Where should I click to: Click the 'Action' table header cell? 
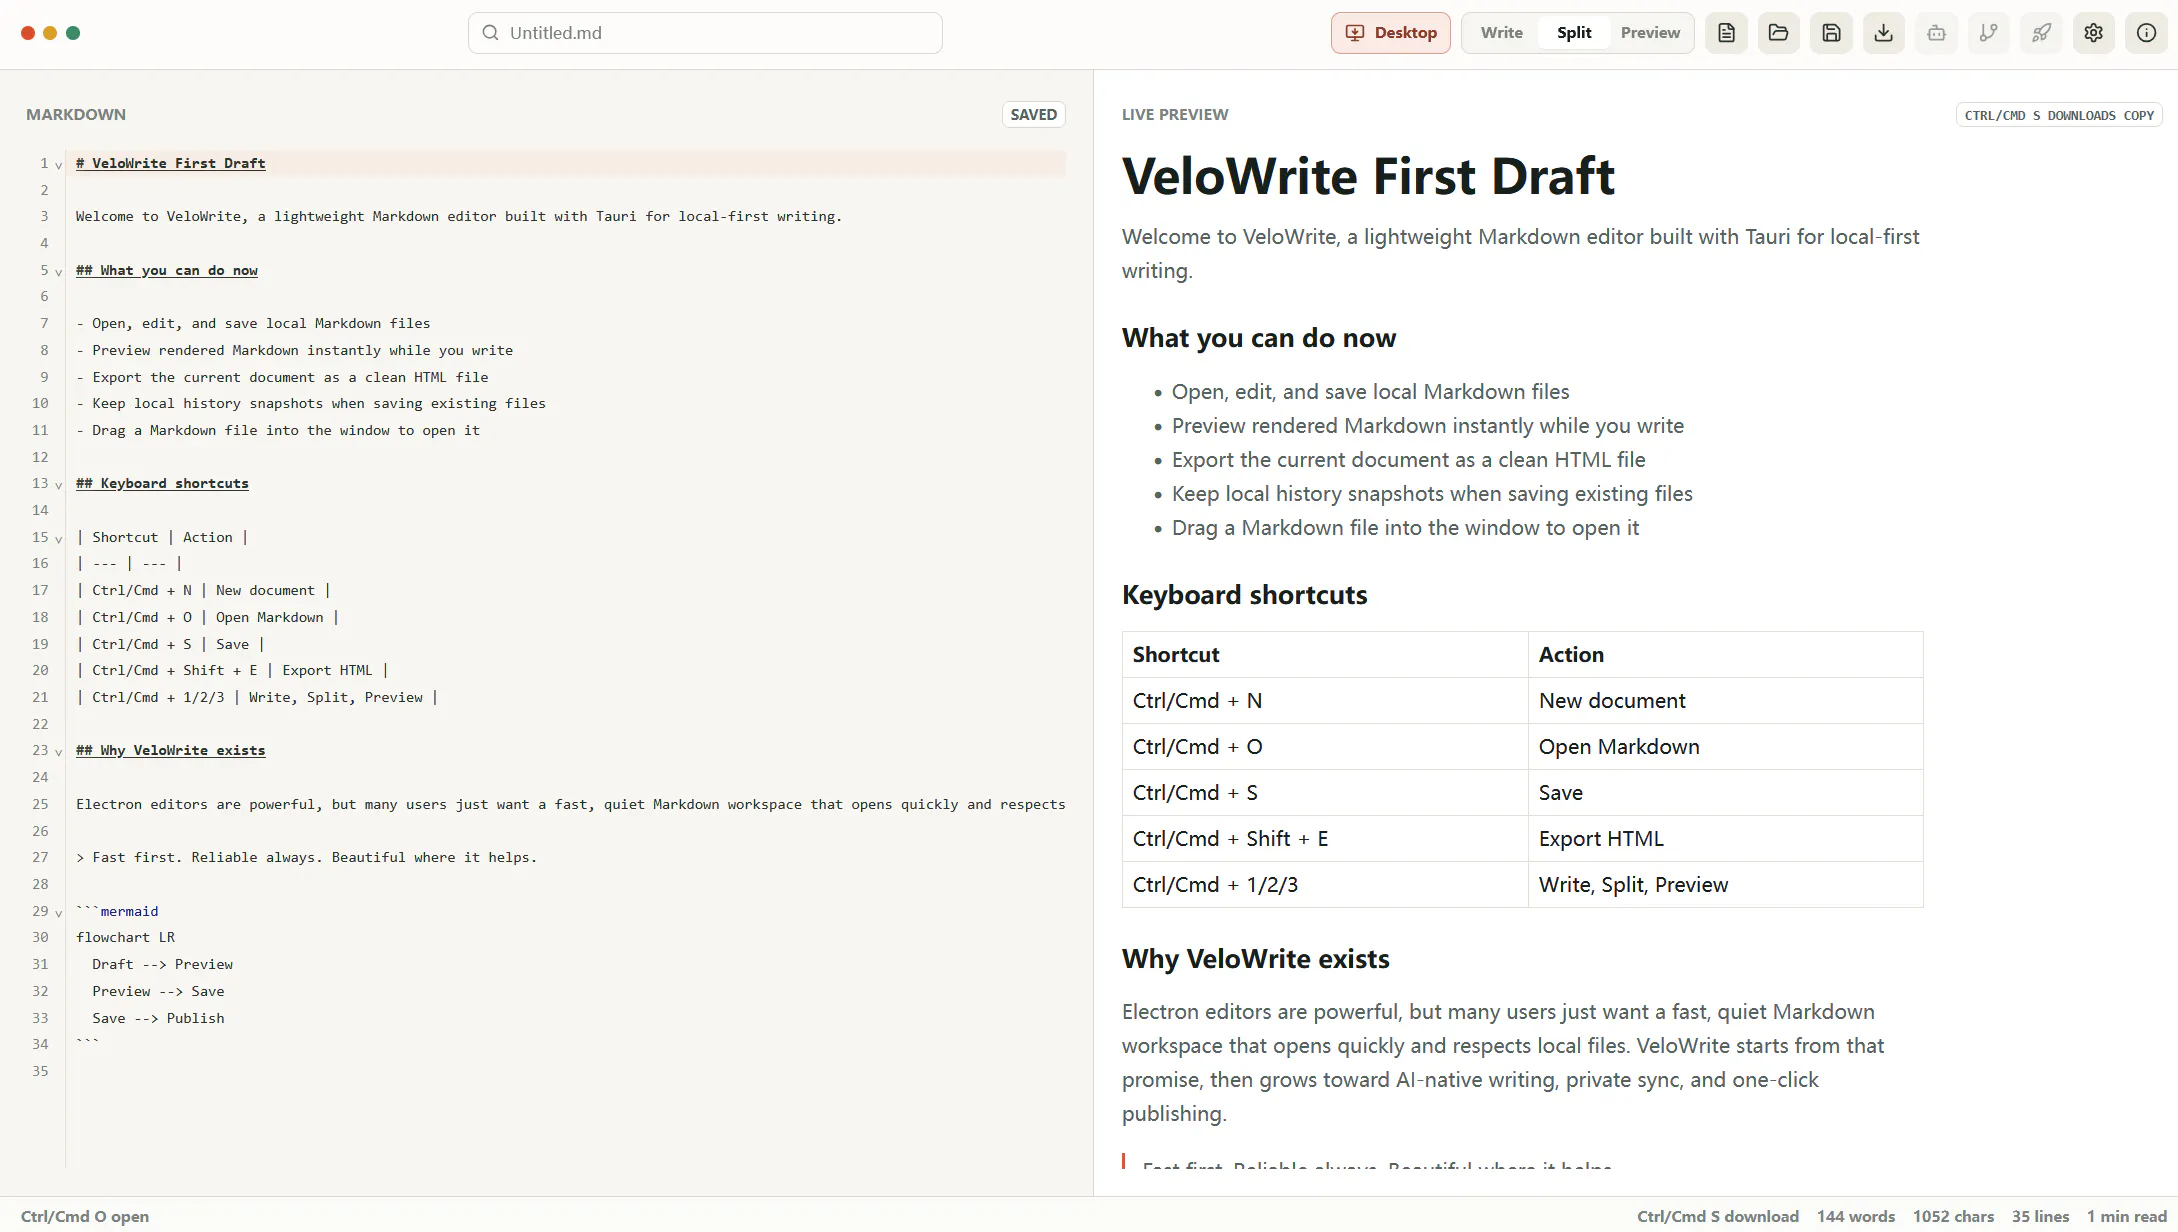coord(1725,655)
